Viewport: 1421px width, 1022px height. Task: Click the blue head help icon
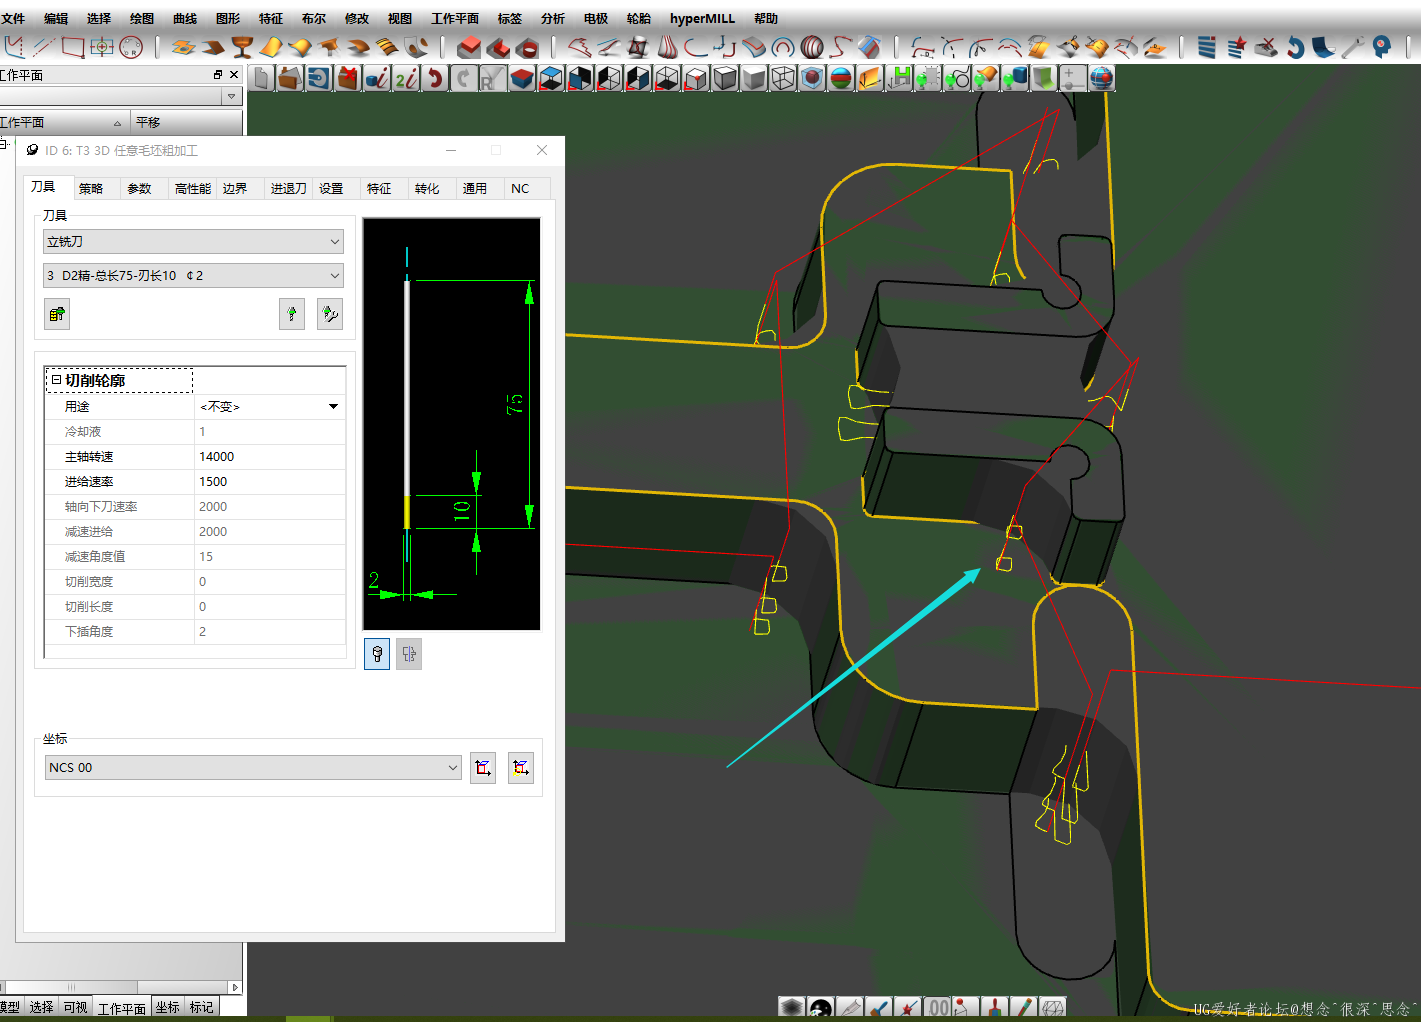coord(1382,47)
